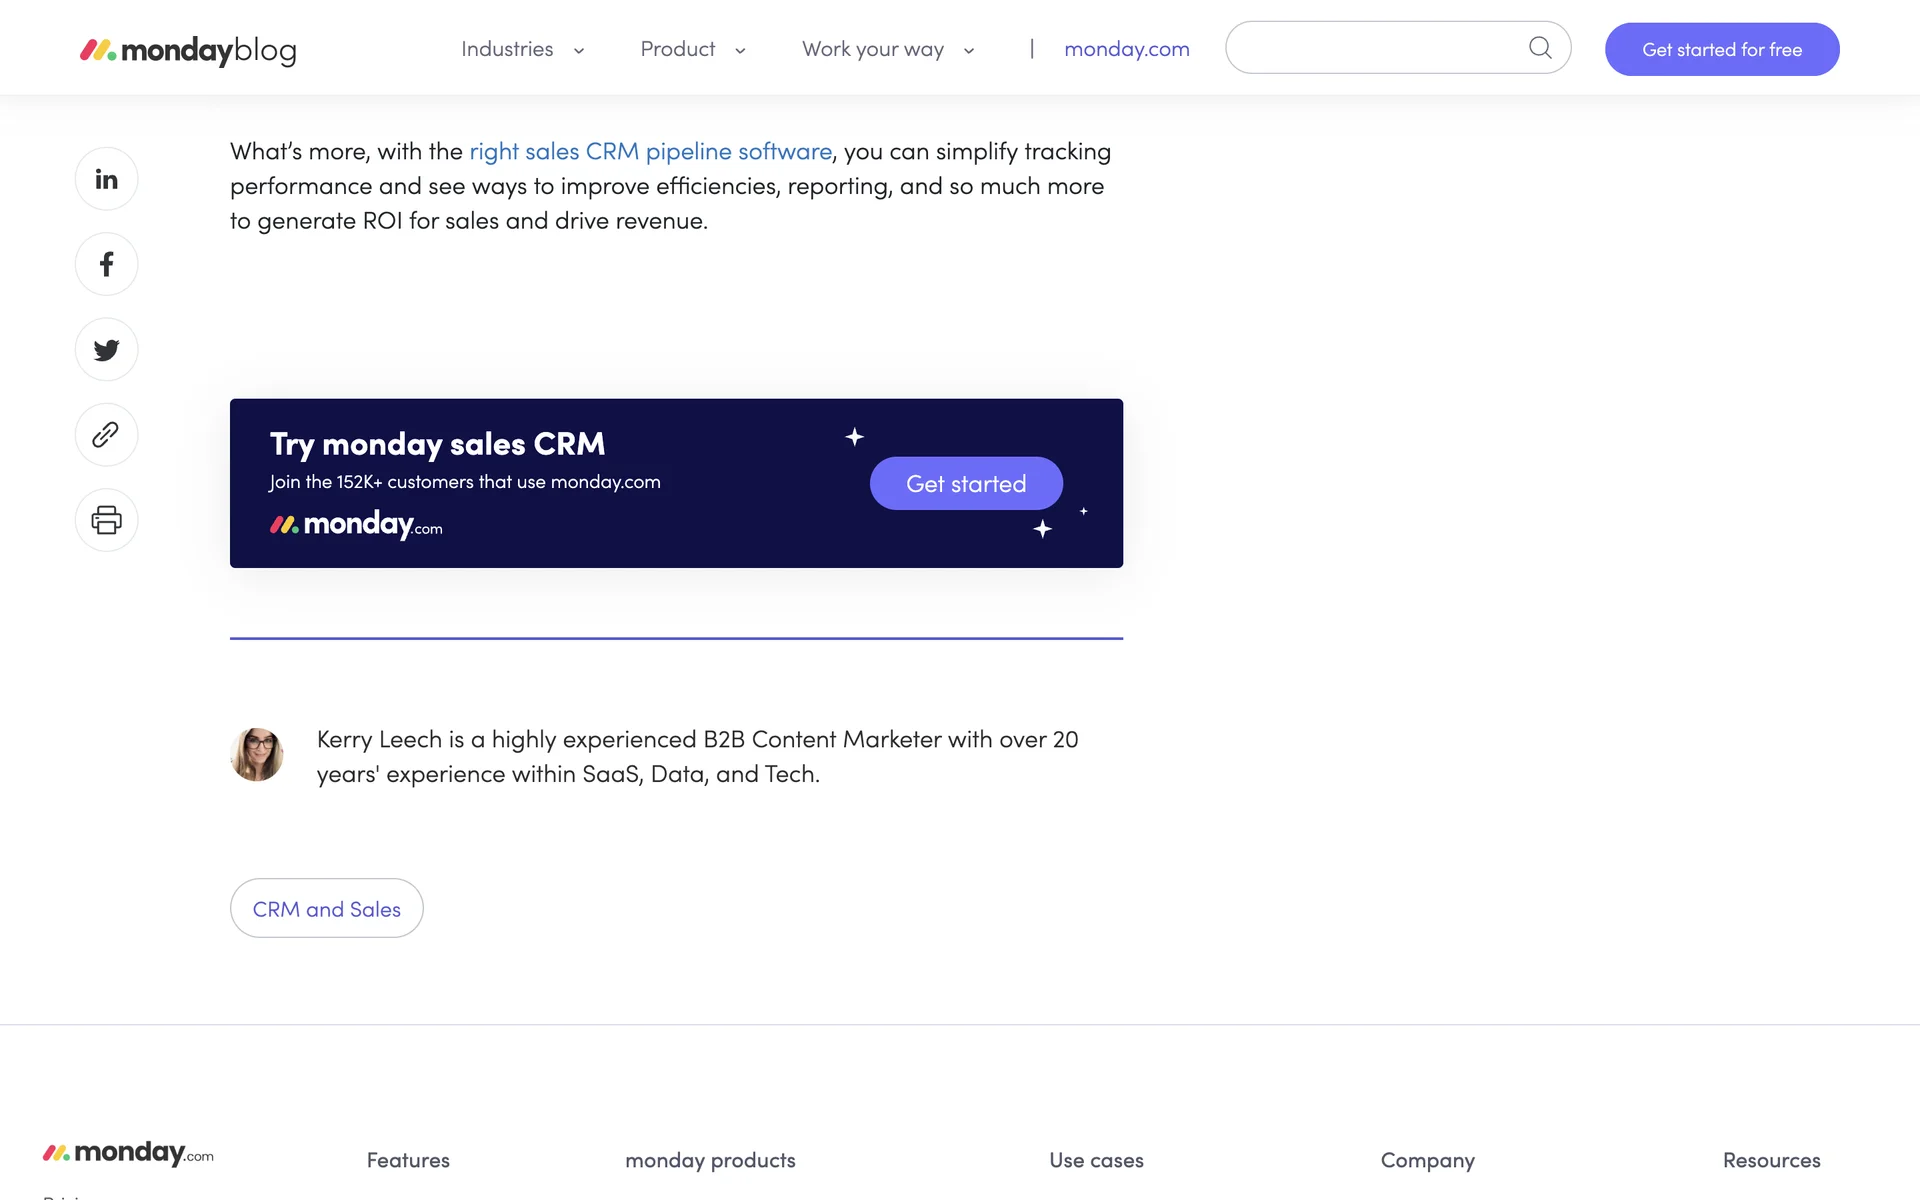The width and height of the screenshot is (1920, 1200).
Task: Select the CRM and Sales tag
Action: (x=326, y=908)
